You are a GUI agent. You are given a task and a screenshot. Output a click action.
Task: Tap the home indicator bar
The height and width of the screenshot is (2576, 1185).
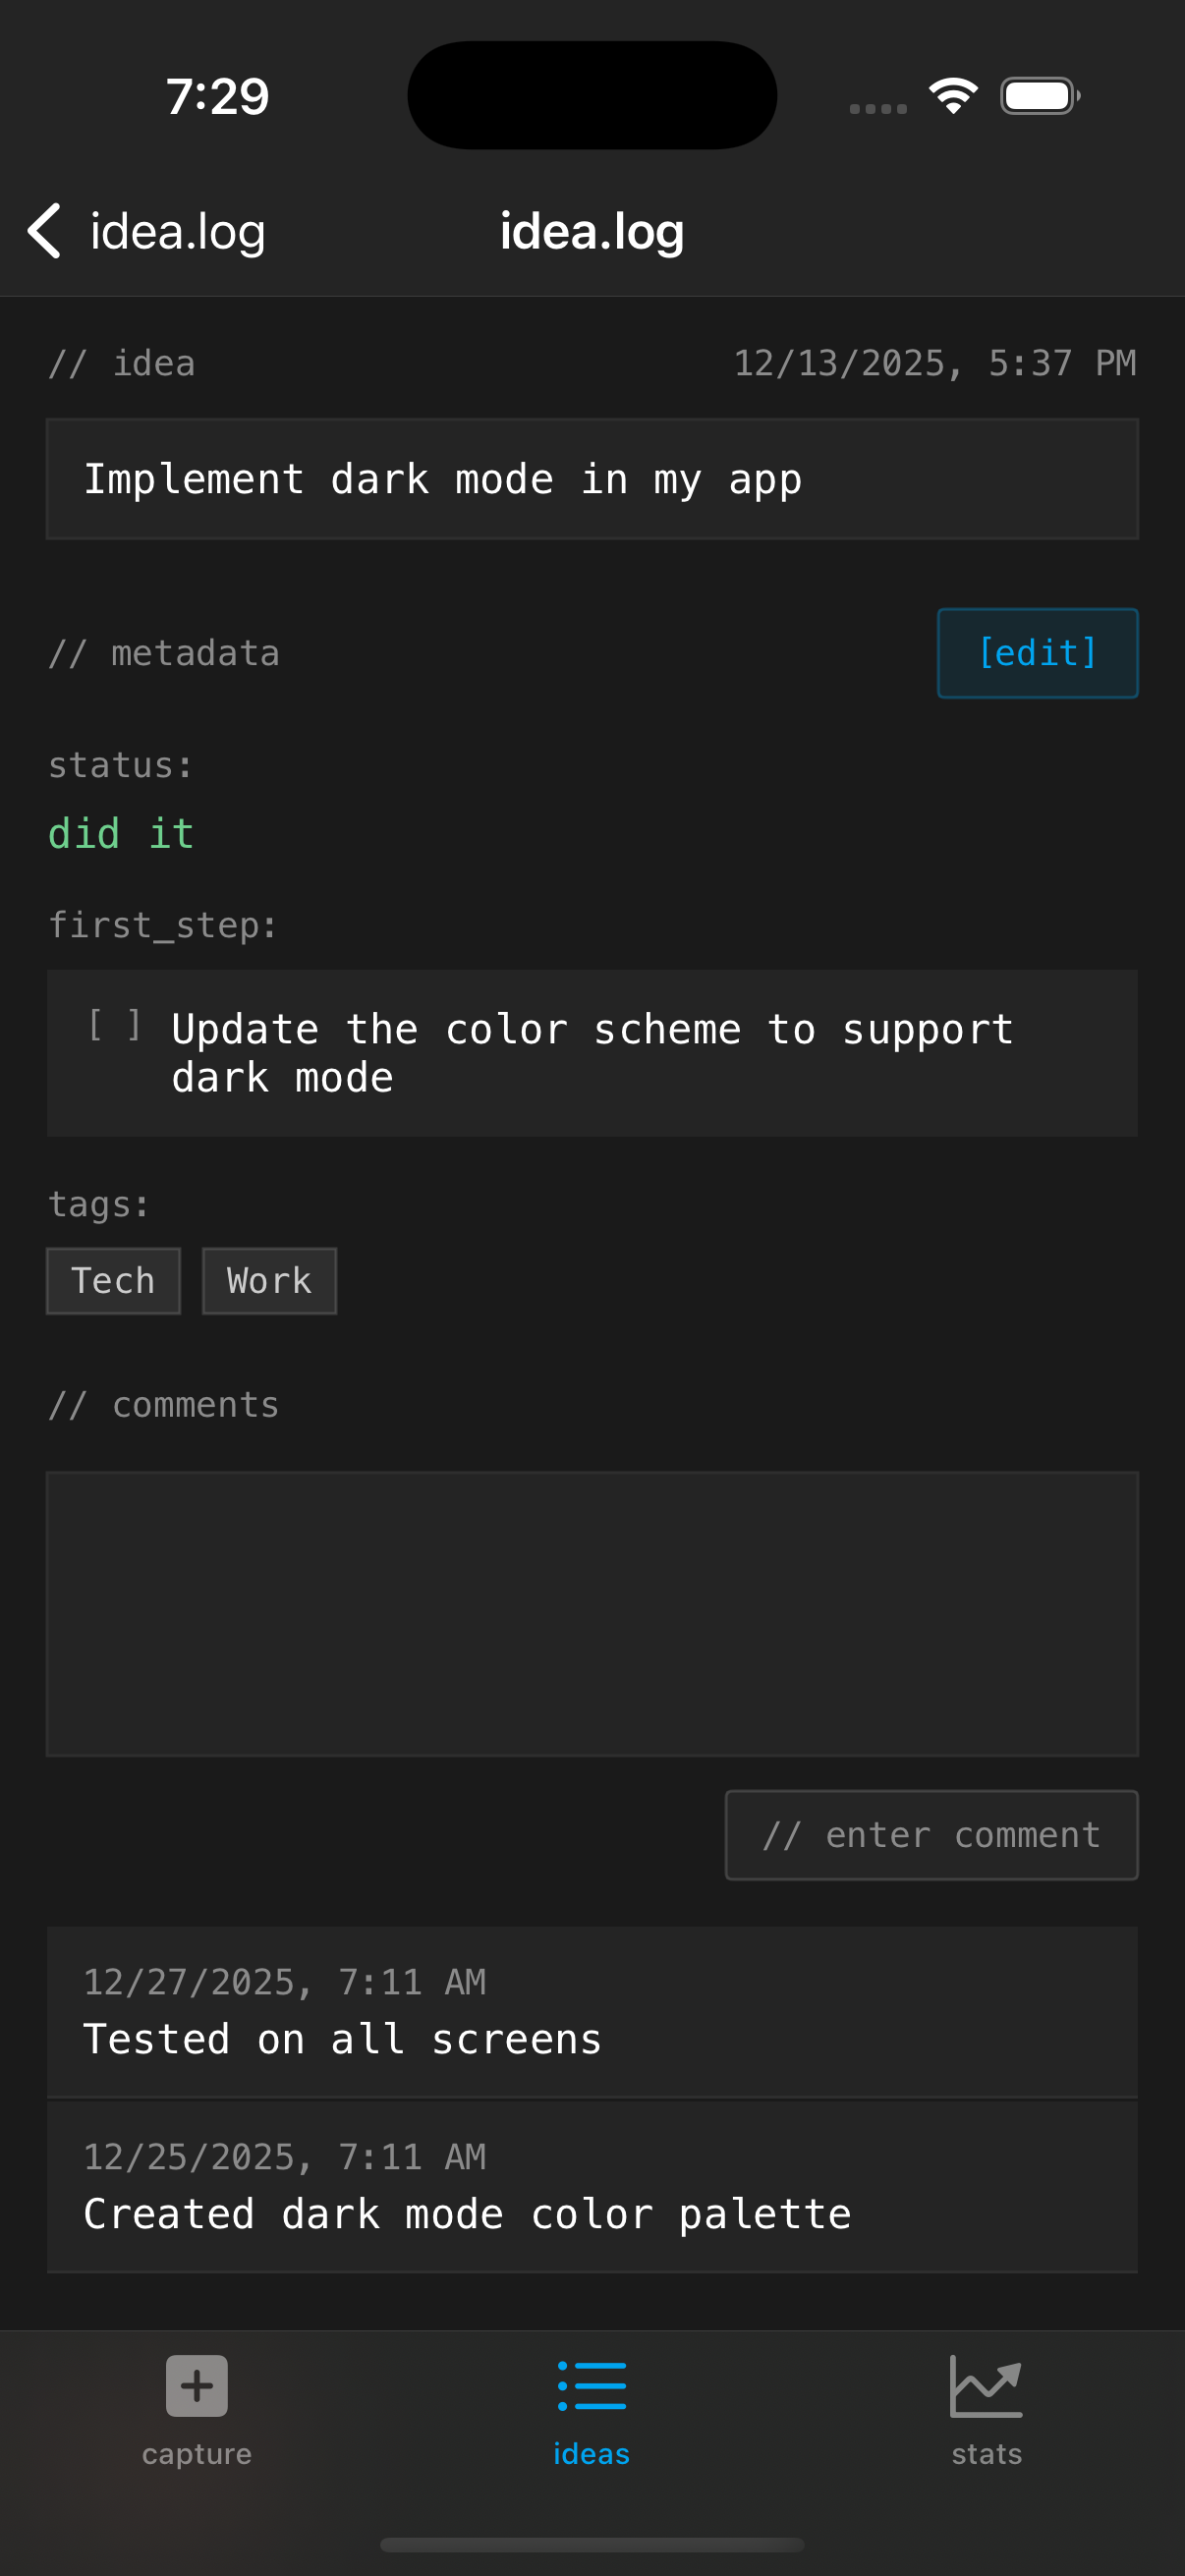(x=592, y=2544)
